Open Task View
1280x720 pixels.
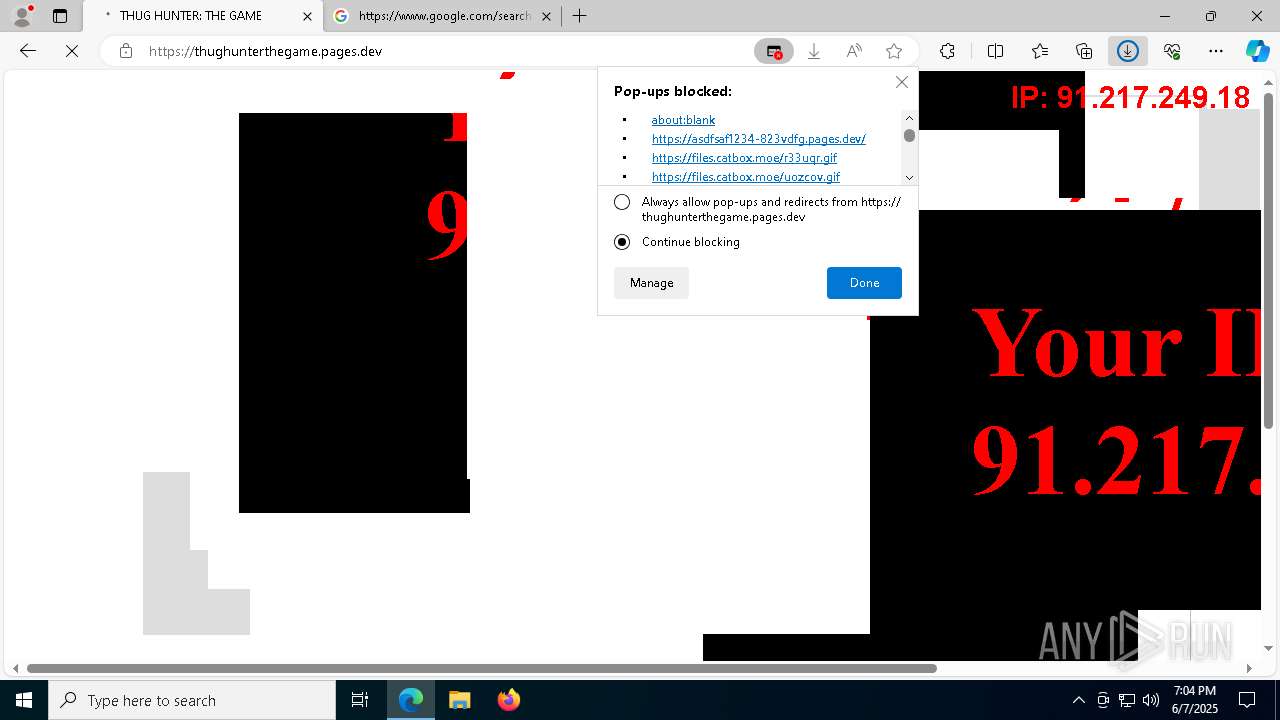click(x=360, y=700)
